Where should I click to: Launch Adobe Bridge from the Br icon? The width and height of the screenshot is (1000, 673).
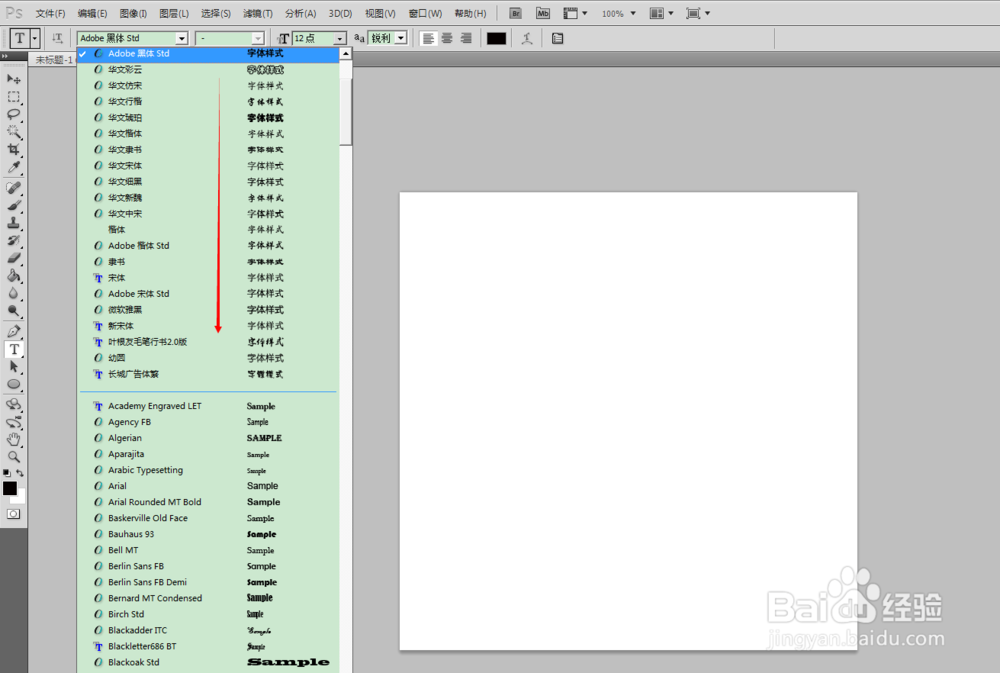515,13
